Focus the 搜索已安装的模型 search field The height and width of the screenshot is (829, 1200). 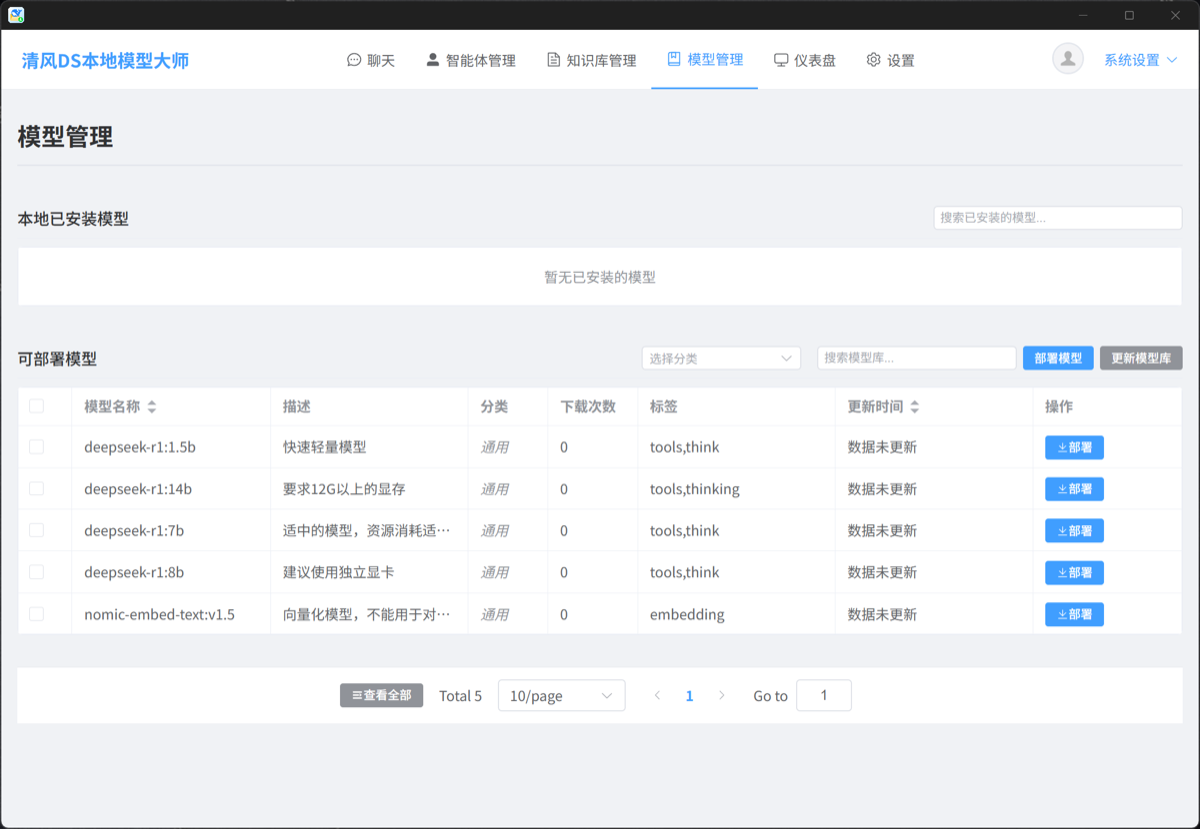coord(1057,218)
